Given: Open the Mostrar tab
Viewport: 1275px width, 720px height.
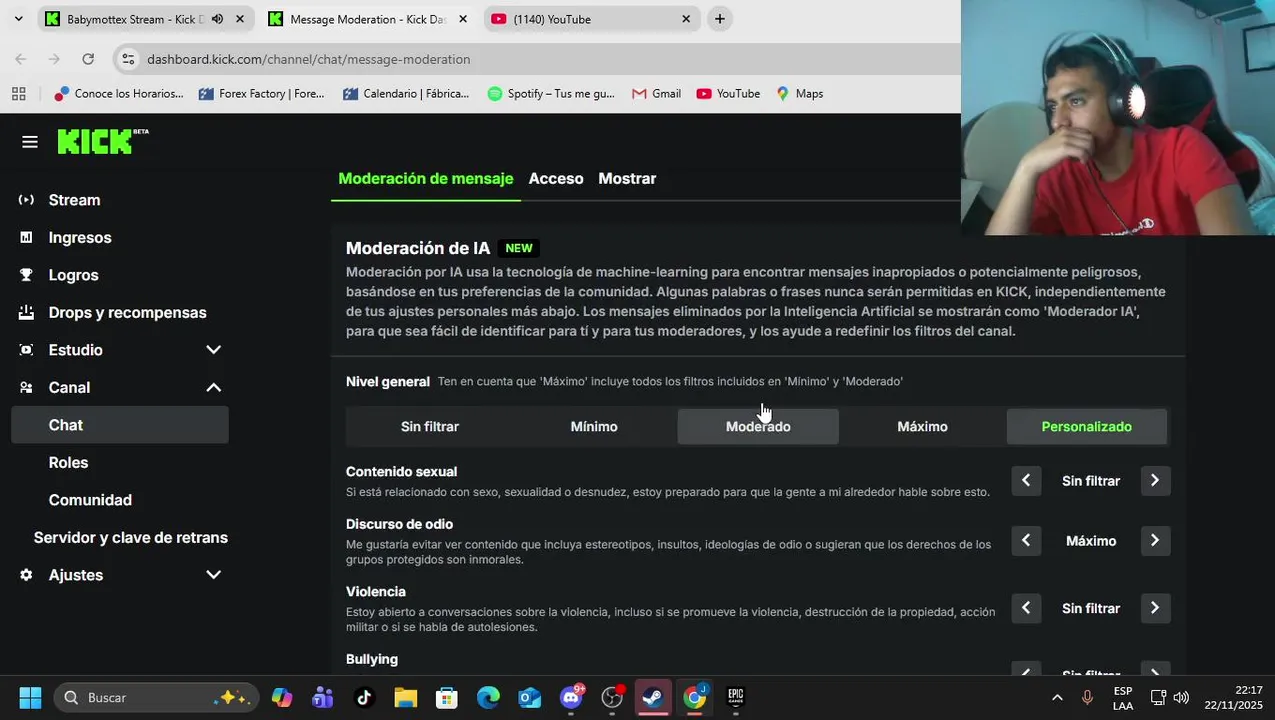Looking at the screenshot, I should (627, 179).
